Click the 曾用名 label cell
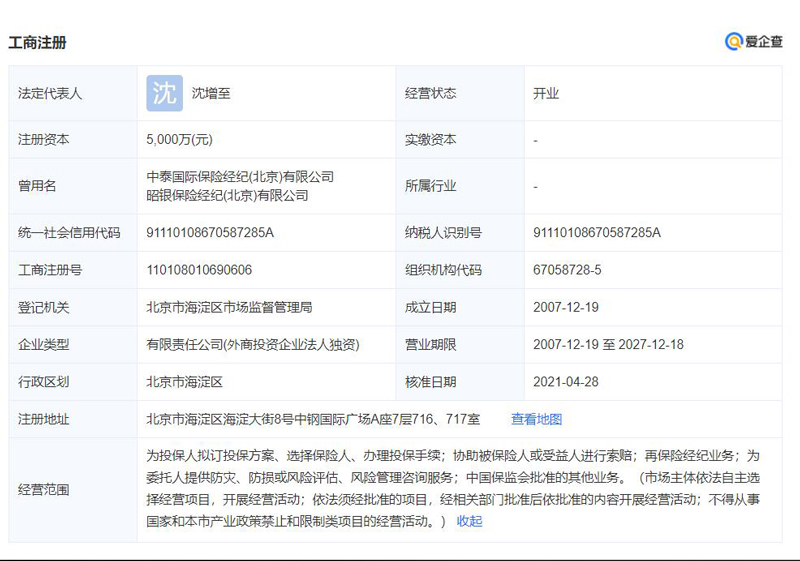Viewport: 800px width, 561px height. click(72, 186)
